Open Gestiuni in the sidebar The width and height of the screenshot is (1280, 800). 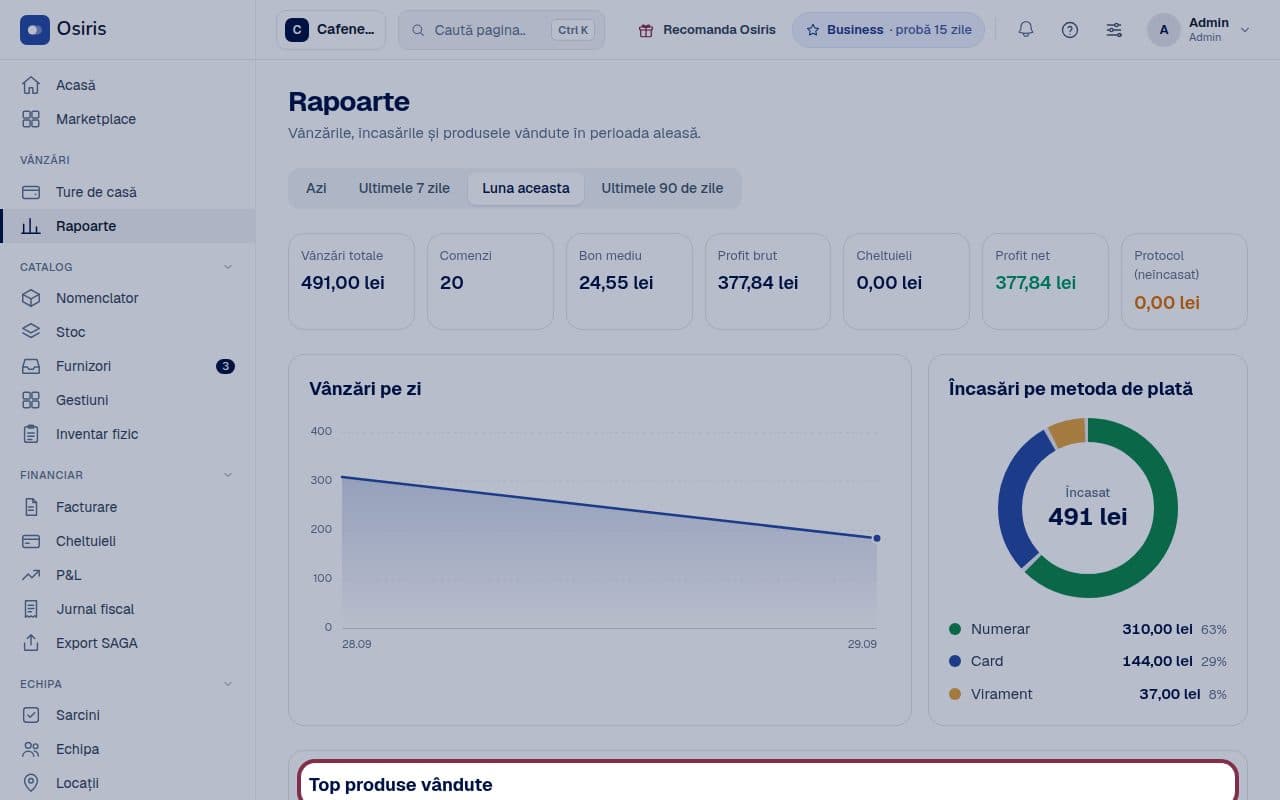click(x=128, y=400)
